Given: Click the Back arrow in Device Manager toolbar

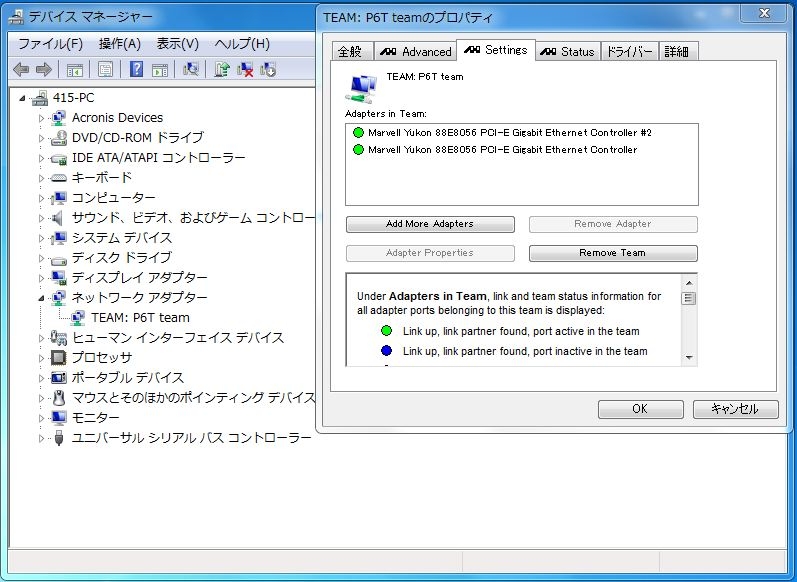Looking at the screenshot, I should 21,69.
